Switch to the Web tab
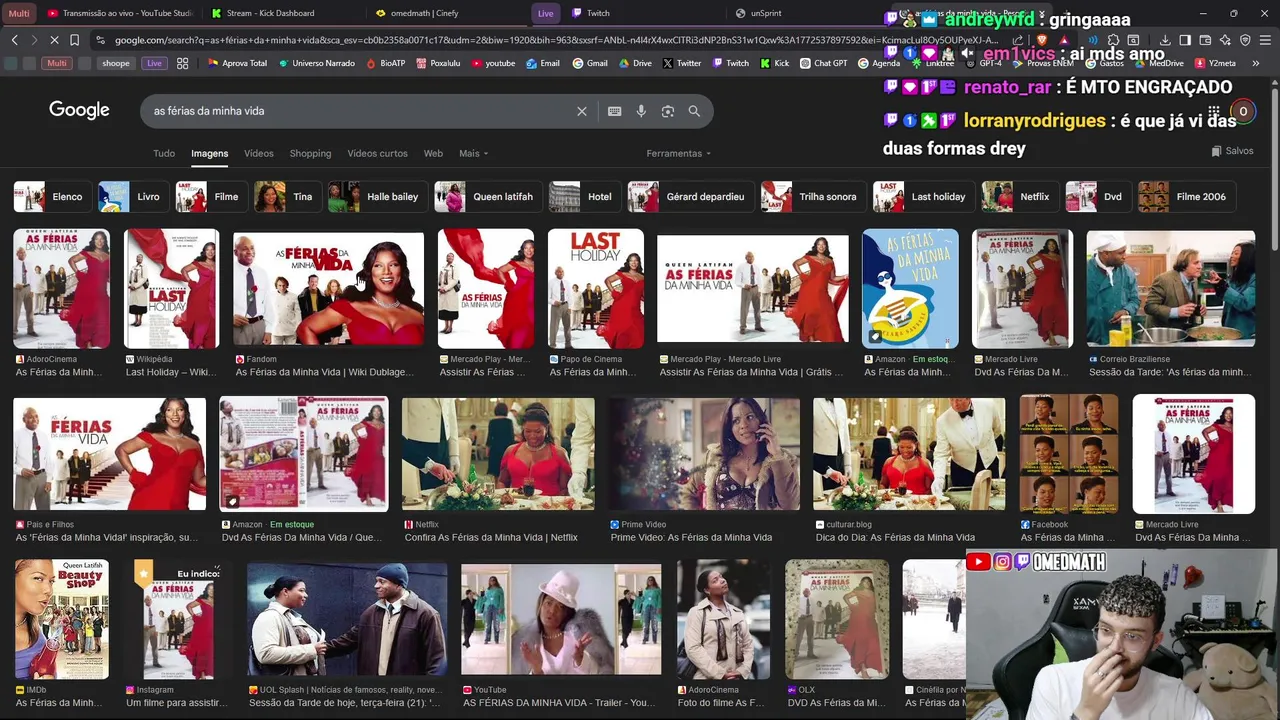Image resolution: width=1280 pixels, height=720 pixels. pos(433,153)
